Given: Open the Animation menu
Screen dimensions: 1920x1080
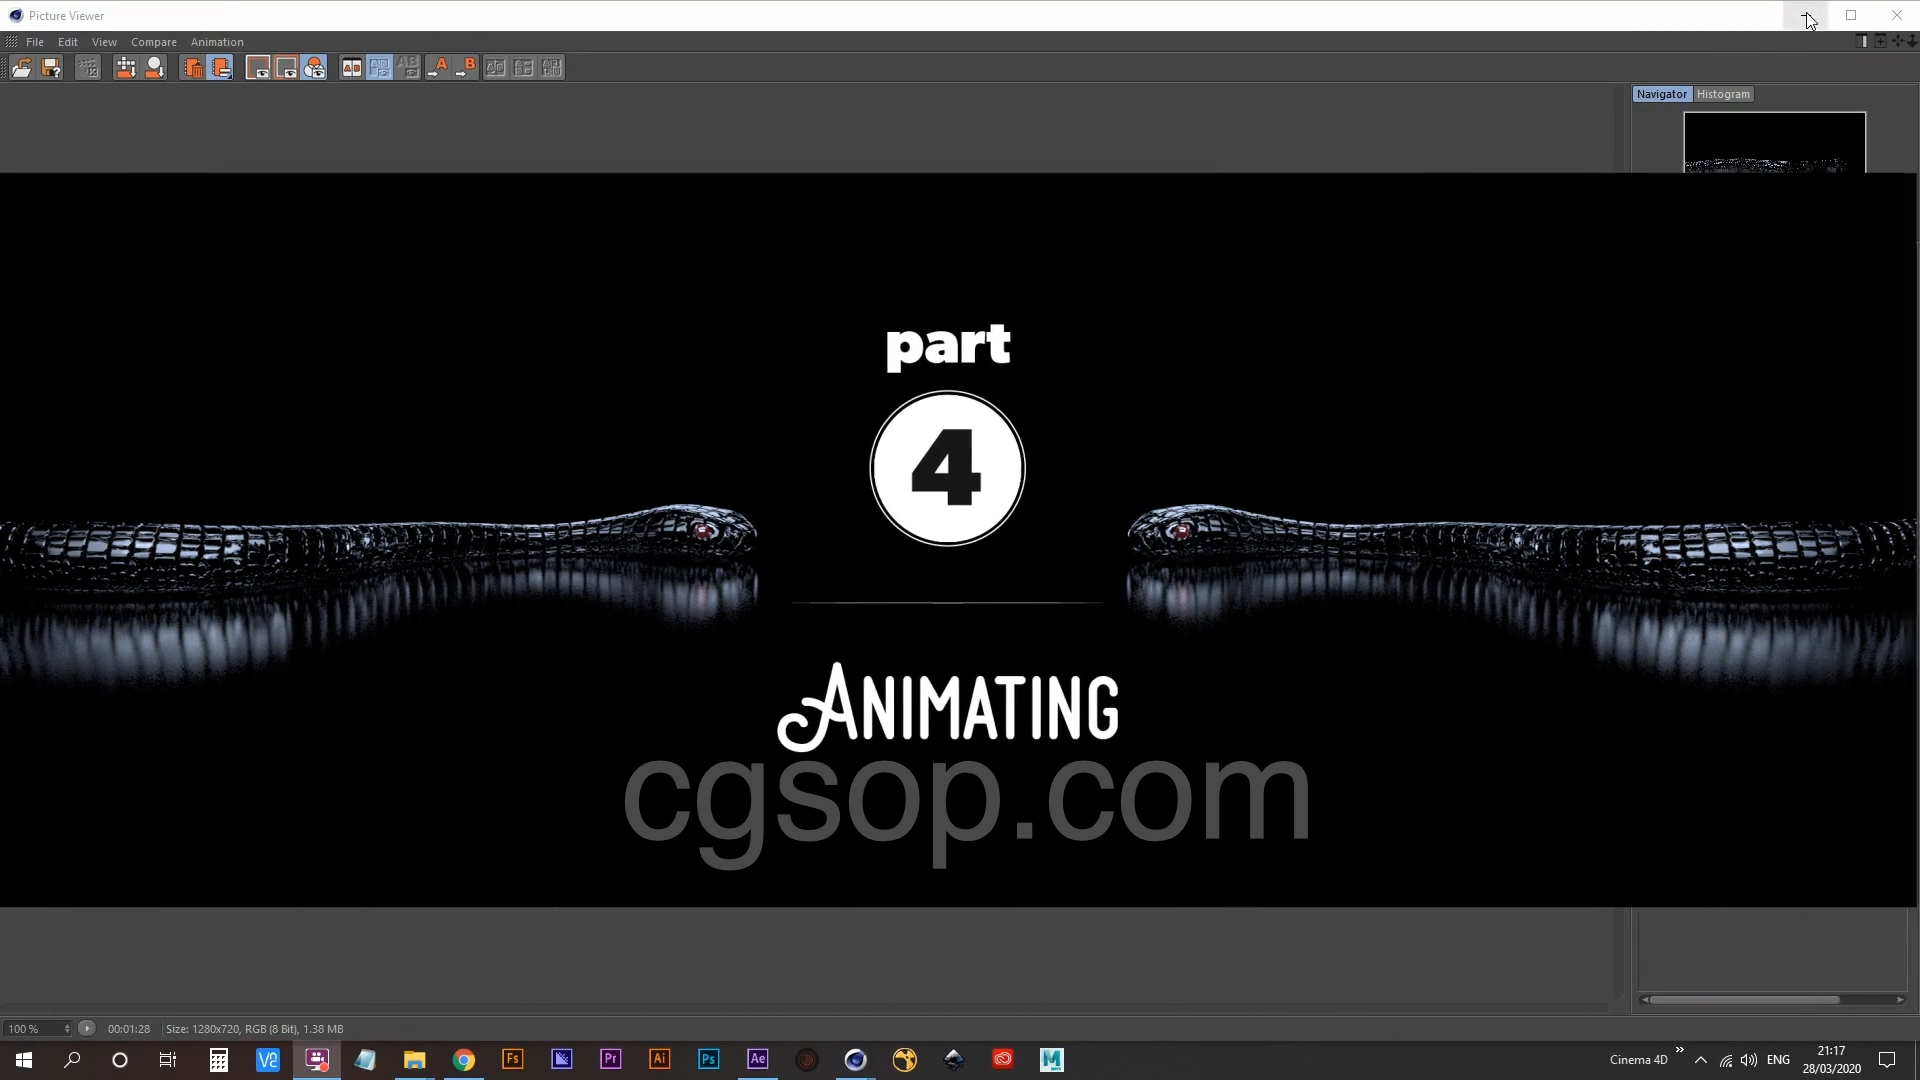Looking at the screenshot, I should (217, 42).
